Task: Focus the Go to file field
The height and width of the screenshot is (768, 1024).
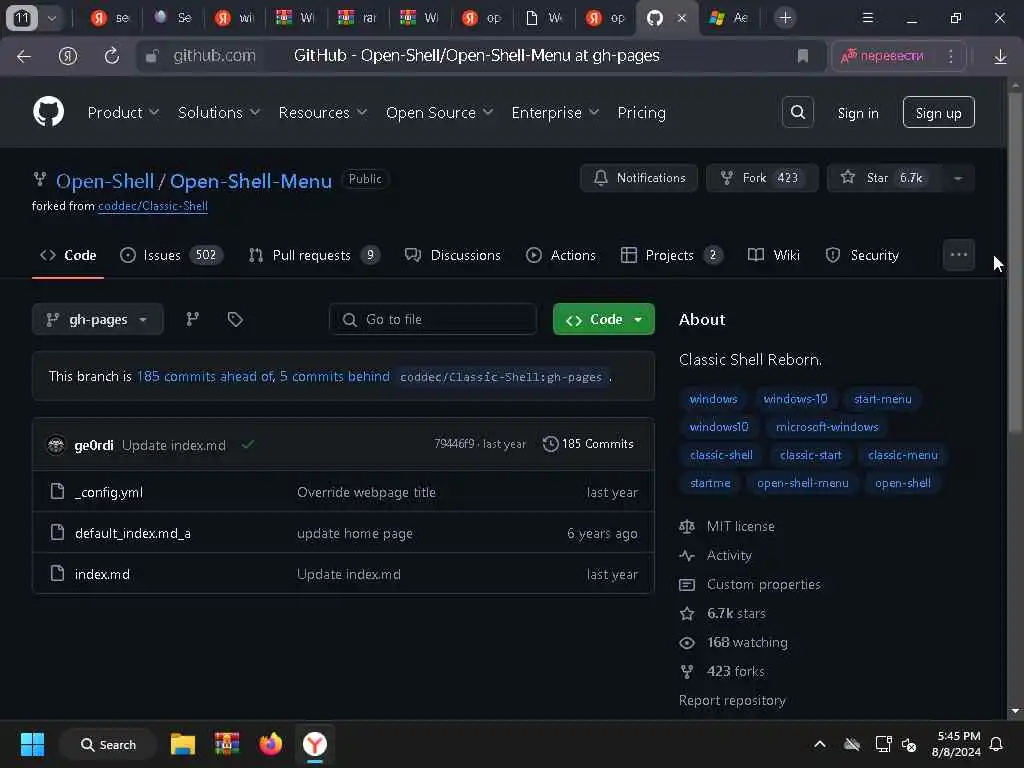Action: (433, 319)
